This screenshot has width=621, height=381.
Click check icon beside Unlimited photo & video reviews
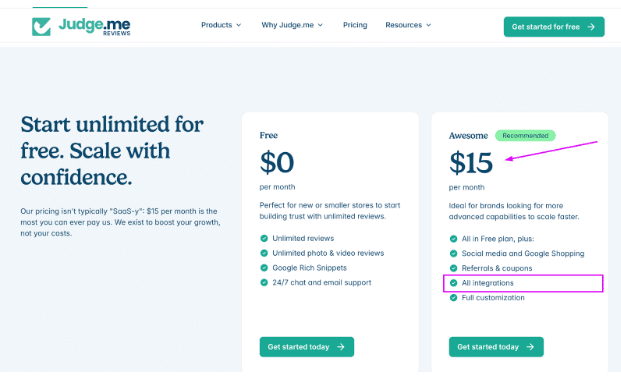(264, 253)
